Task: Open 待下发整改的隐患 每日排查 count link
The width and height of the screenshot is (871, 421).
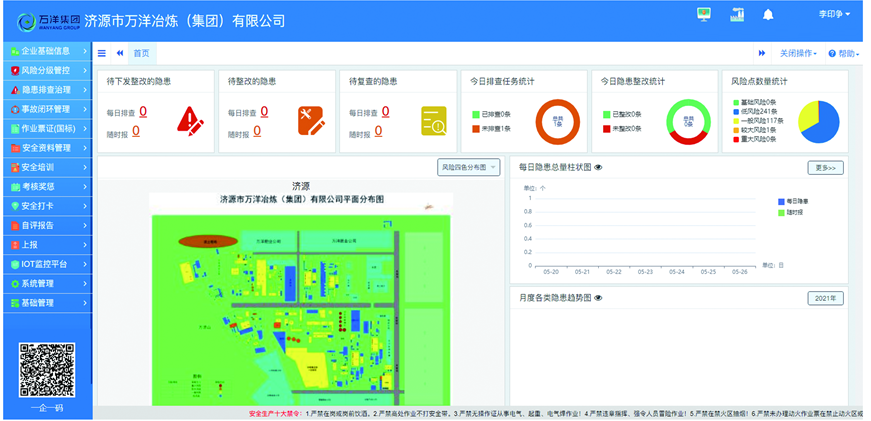Action: [x=143, y=112]
